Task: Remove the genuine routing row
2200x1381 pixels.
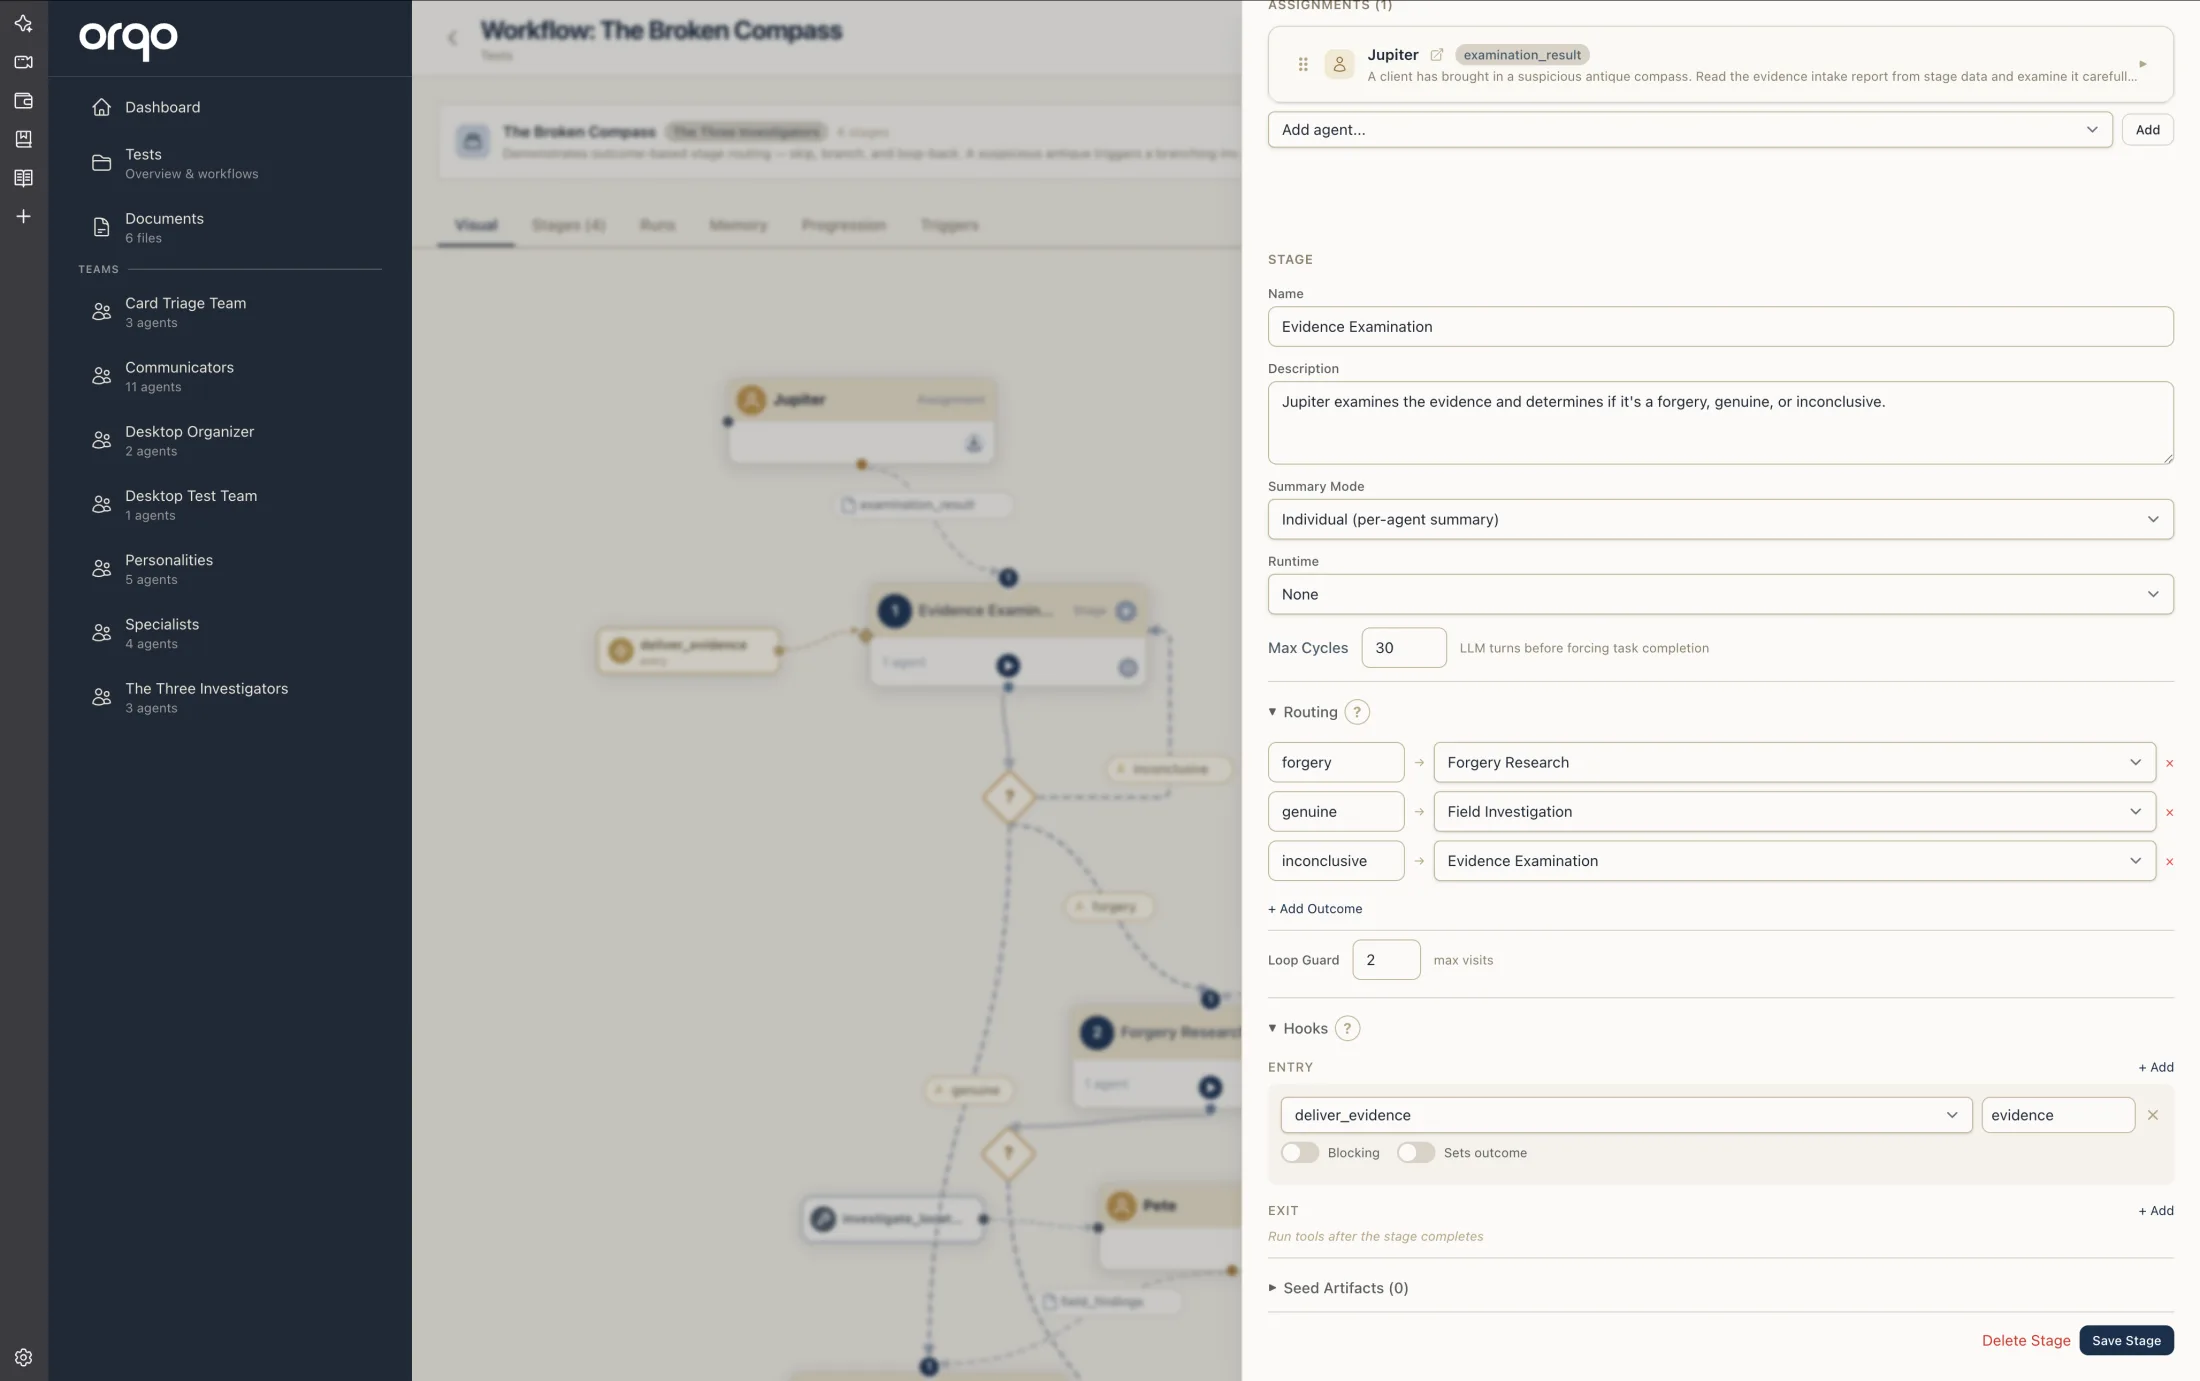Action: tap(2169, 812)
